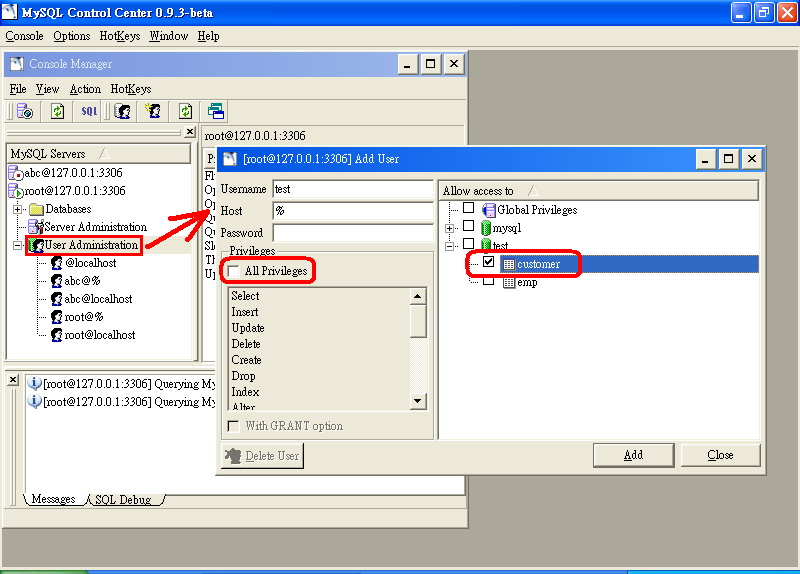Screen dimensions: 800x574
Task: Select the Select privilege in list
Action: pyautogui.click(x=245, y=296)
